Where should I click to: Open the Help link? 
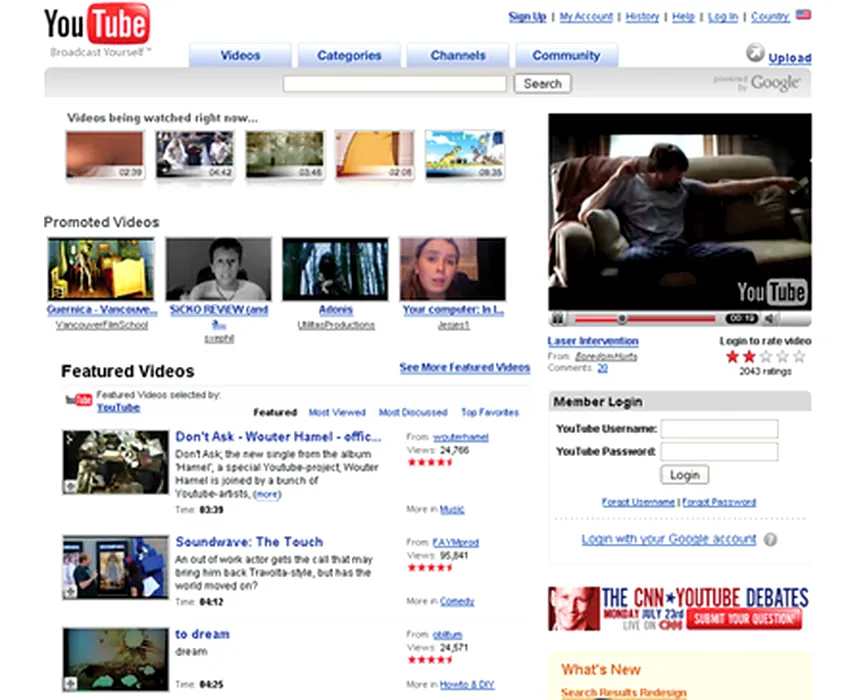tap(683, 17)
